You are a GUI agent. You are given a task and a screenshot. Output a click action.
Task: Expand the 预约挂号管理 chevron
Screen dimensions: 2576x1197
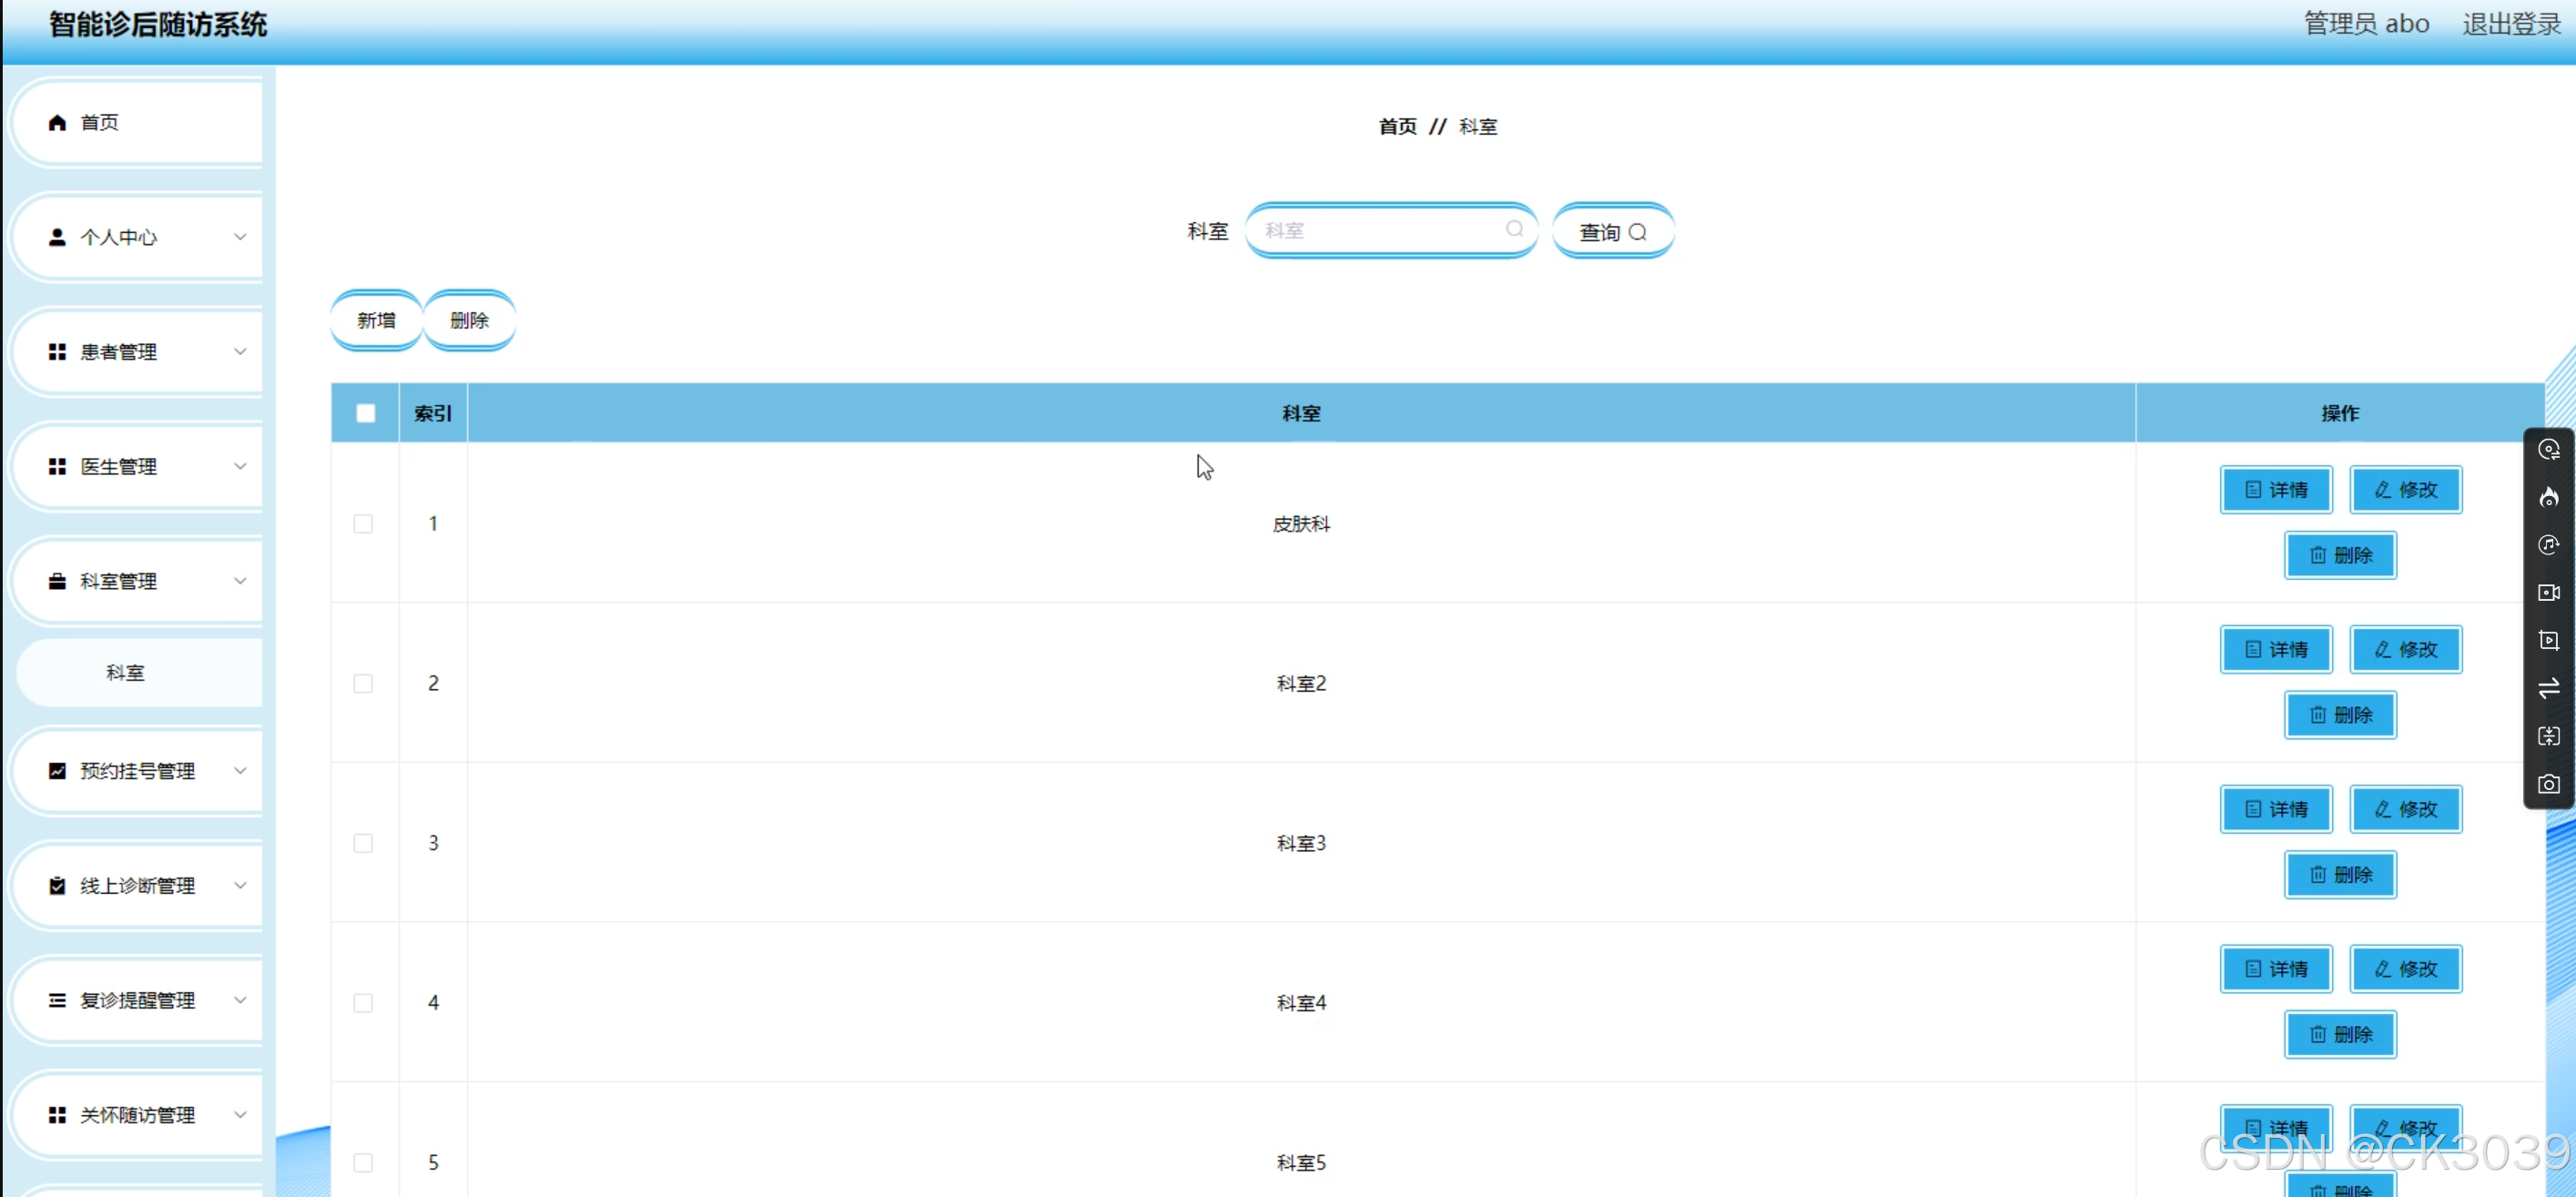click(240, 771)
